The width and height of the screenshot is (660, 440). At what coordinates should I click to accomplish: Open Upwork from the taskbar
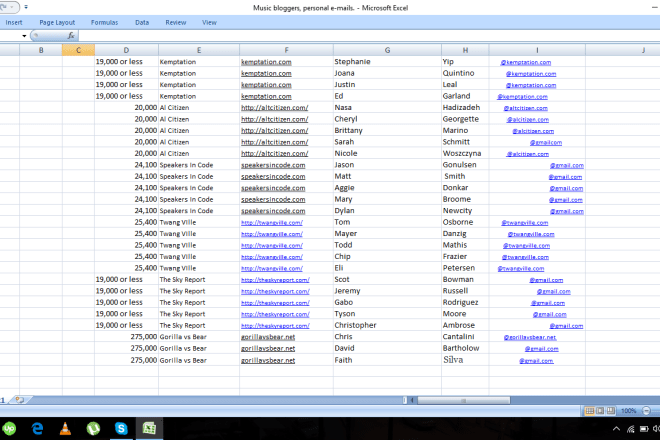tap(9, 429)
